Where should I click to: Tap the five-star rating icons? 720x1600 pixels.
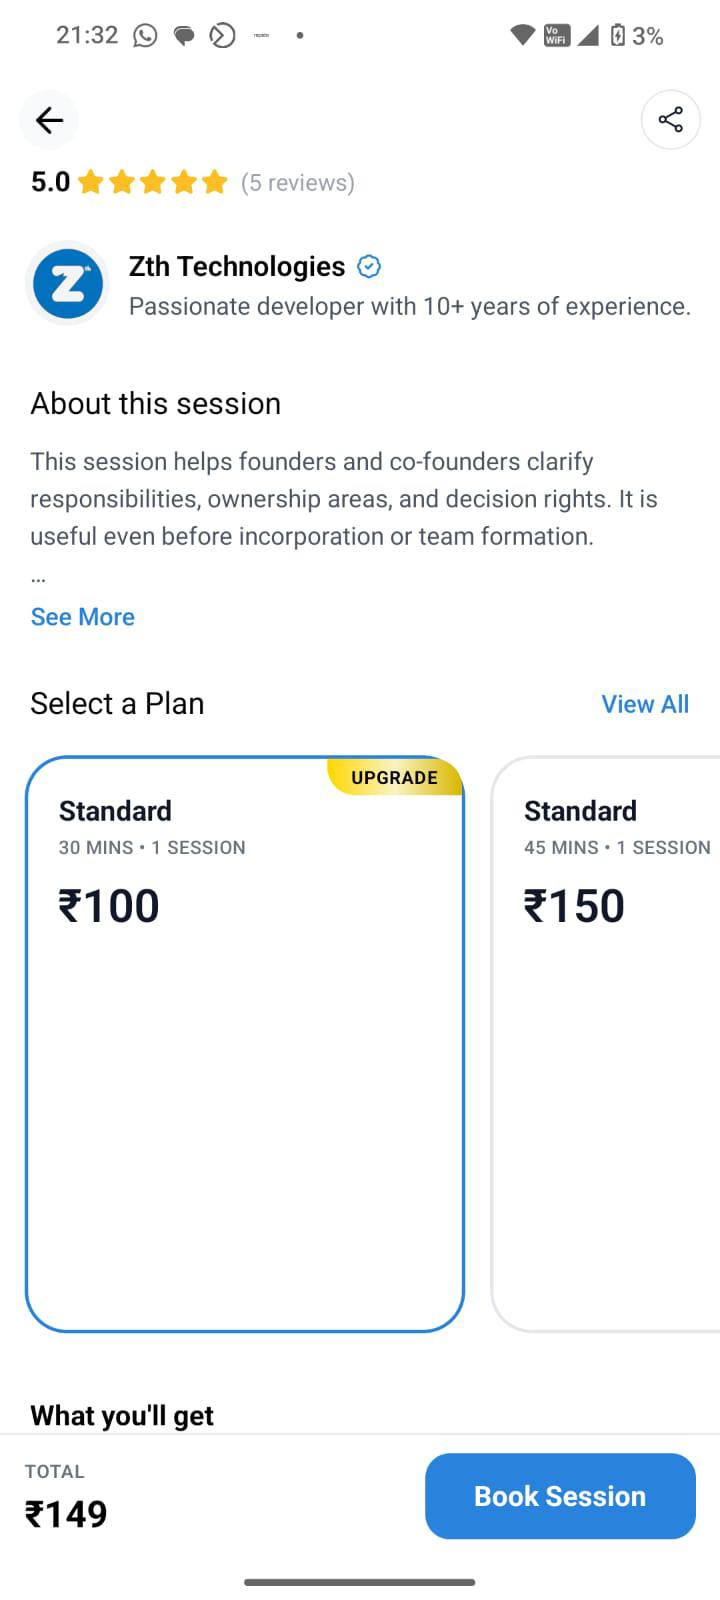(x=153, y=182)
